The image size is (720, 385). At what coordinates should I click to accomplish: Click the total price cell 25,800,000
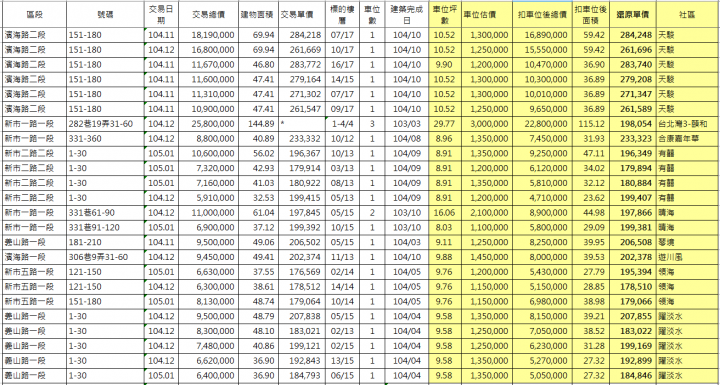208,124
